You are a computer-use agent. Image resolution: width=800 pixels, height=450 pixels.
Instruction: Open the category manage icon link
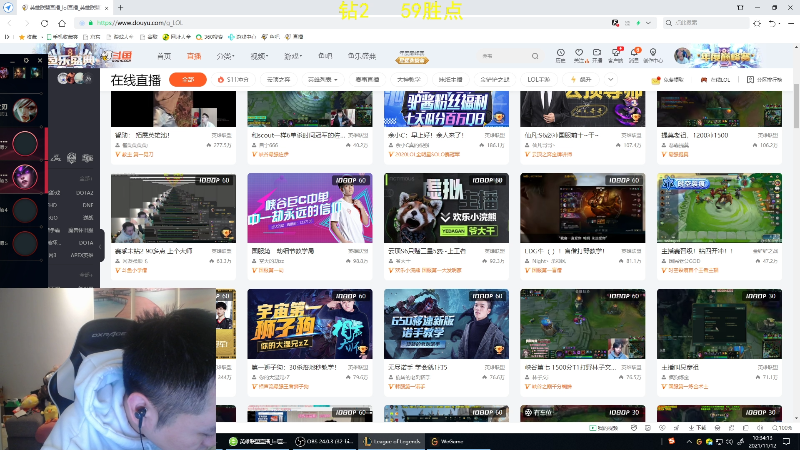click(764, 80)
